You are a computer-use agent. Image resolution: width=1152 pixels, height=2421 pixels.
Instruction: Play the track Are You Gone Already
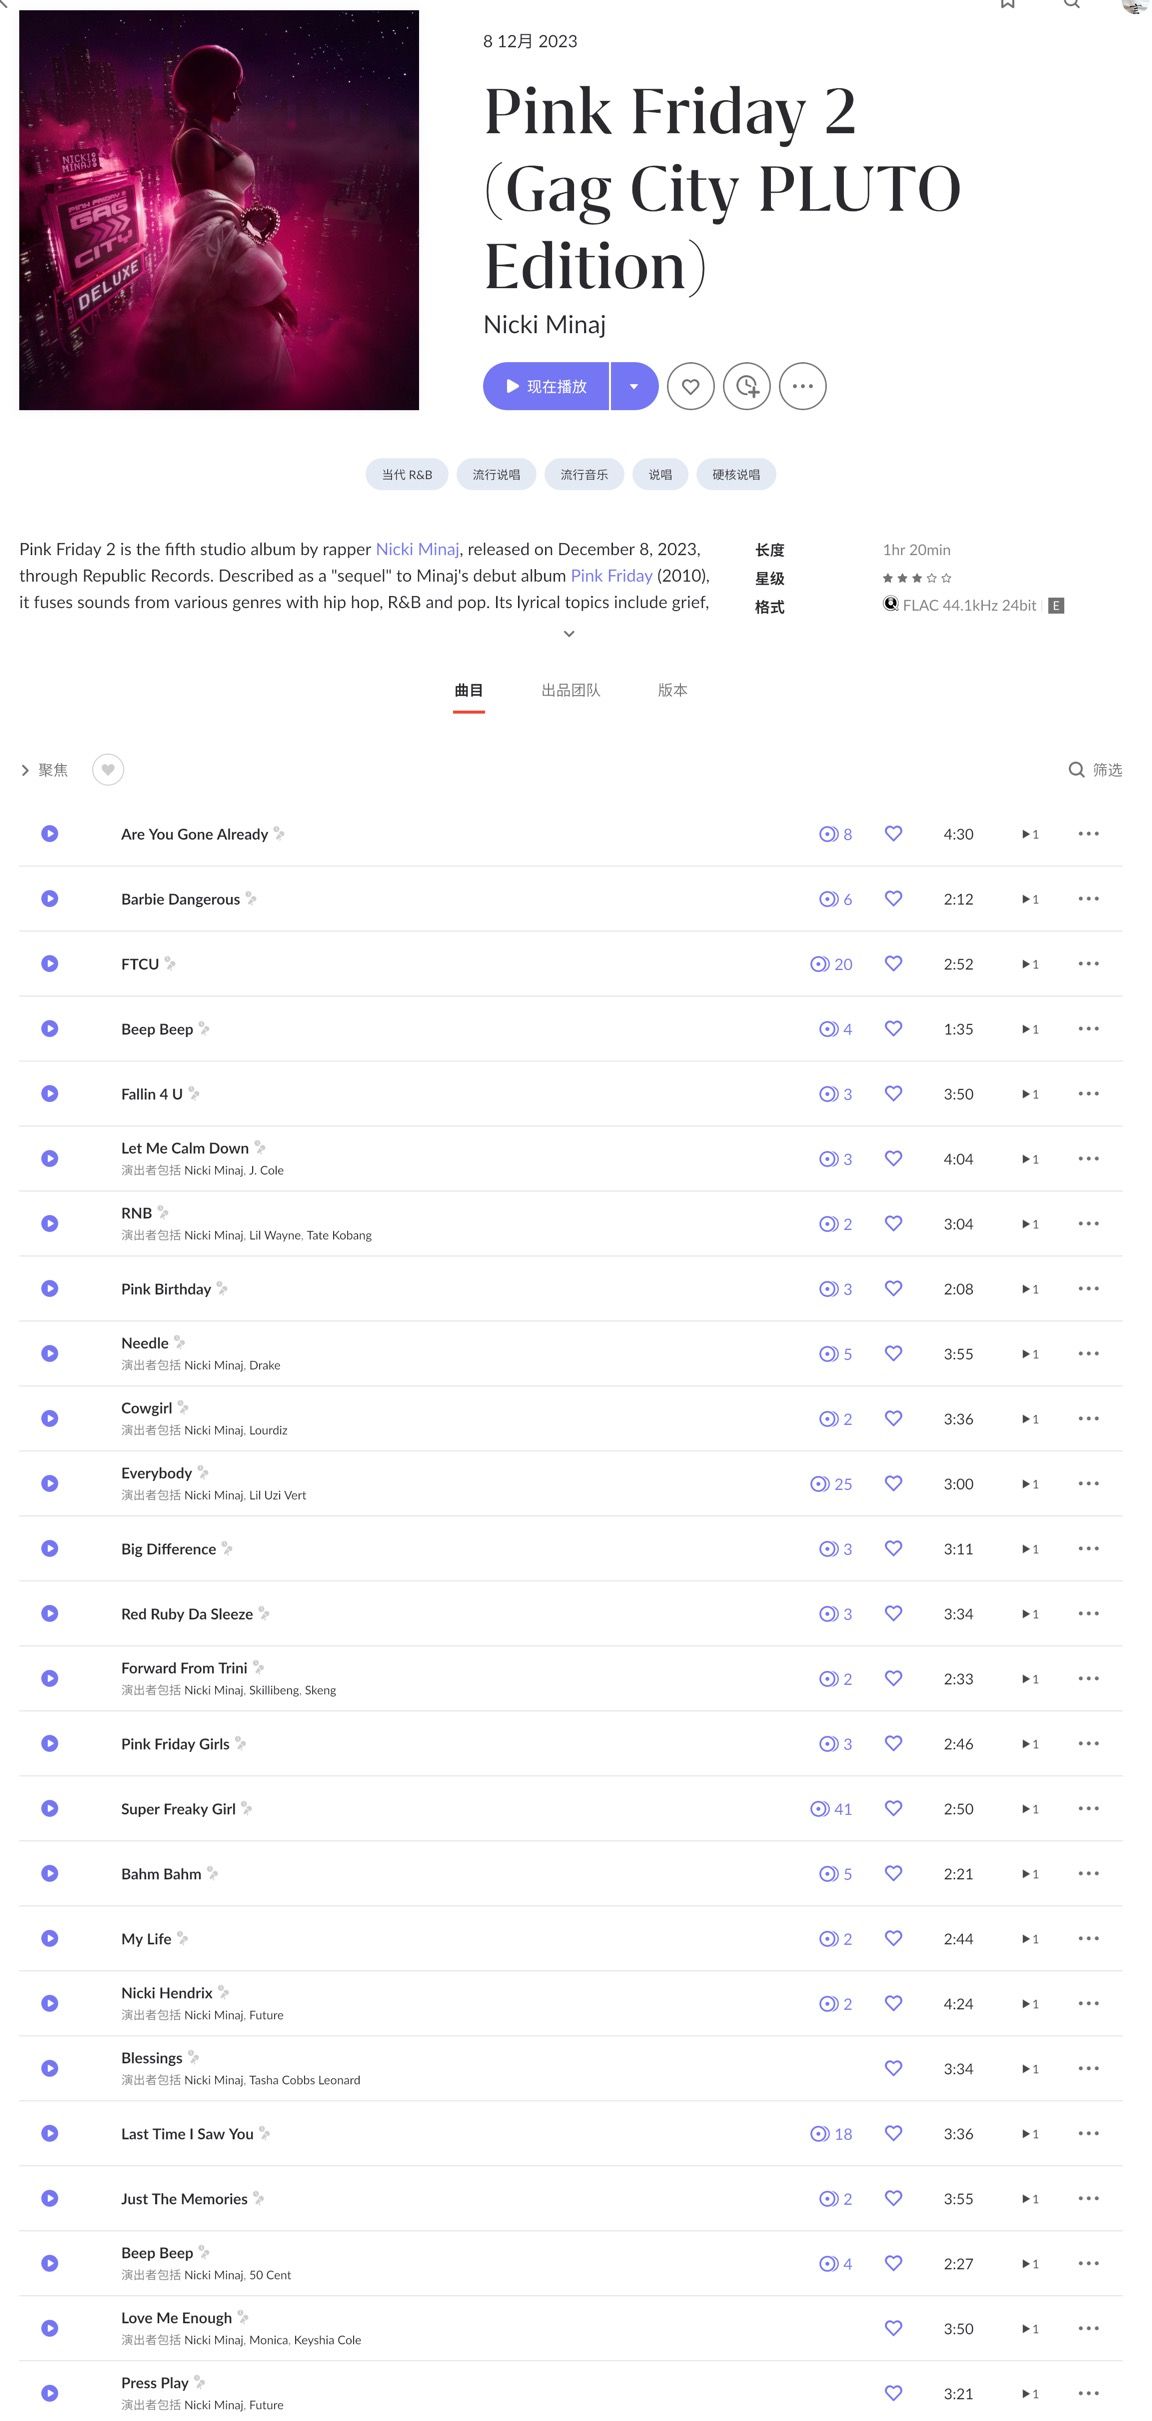tap(49, 833)
